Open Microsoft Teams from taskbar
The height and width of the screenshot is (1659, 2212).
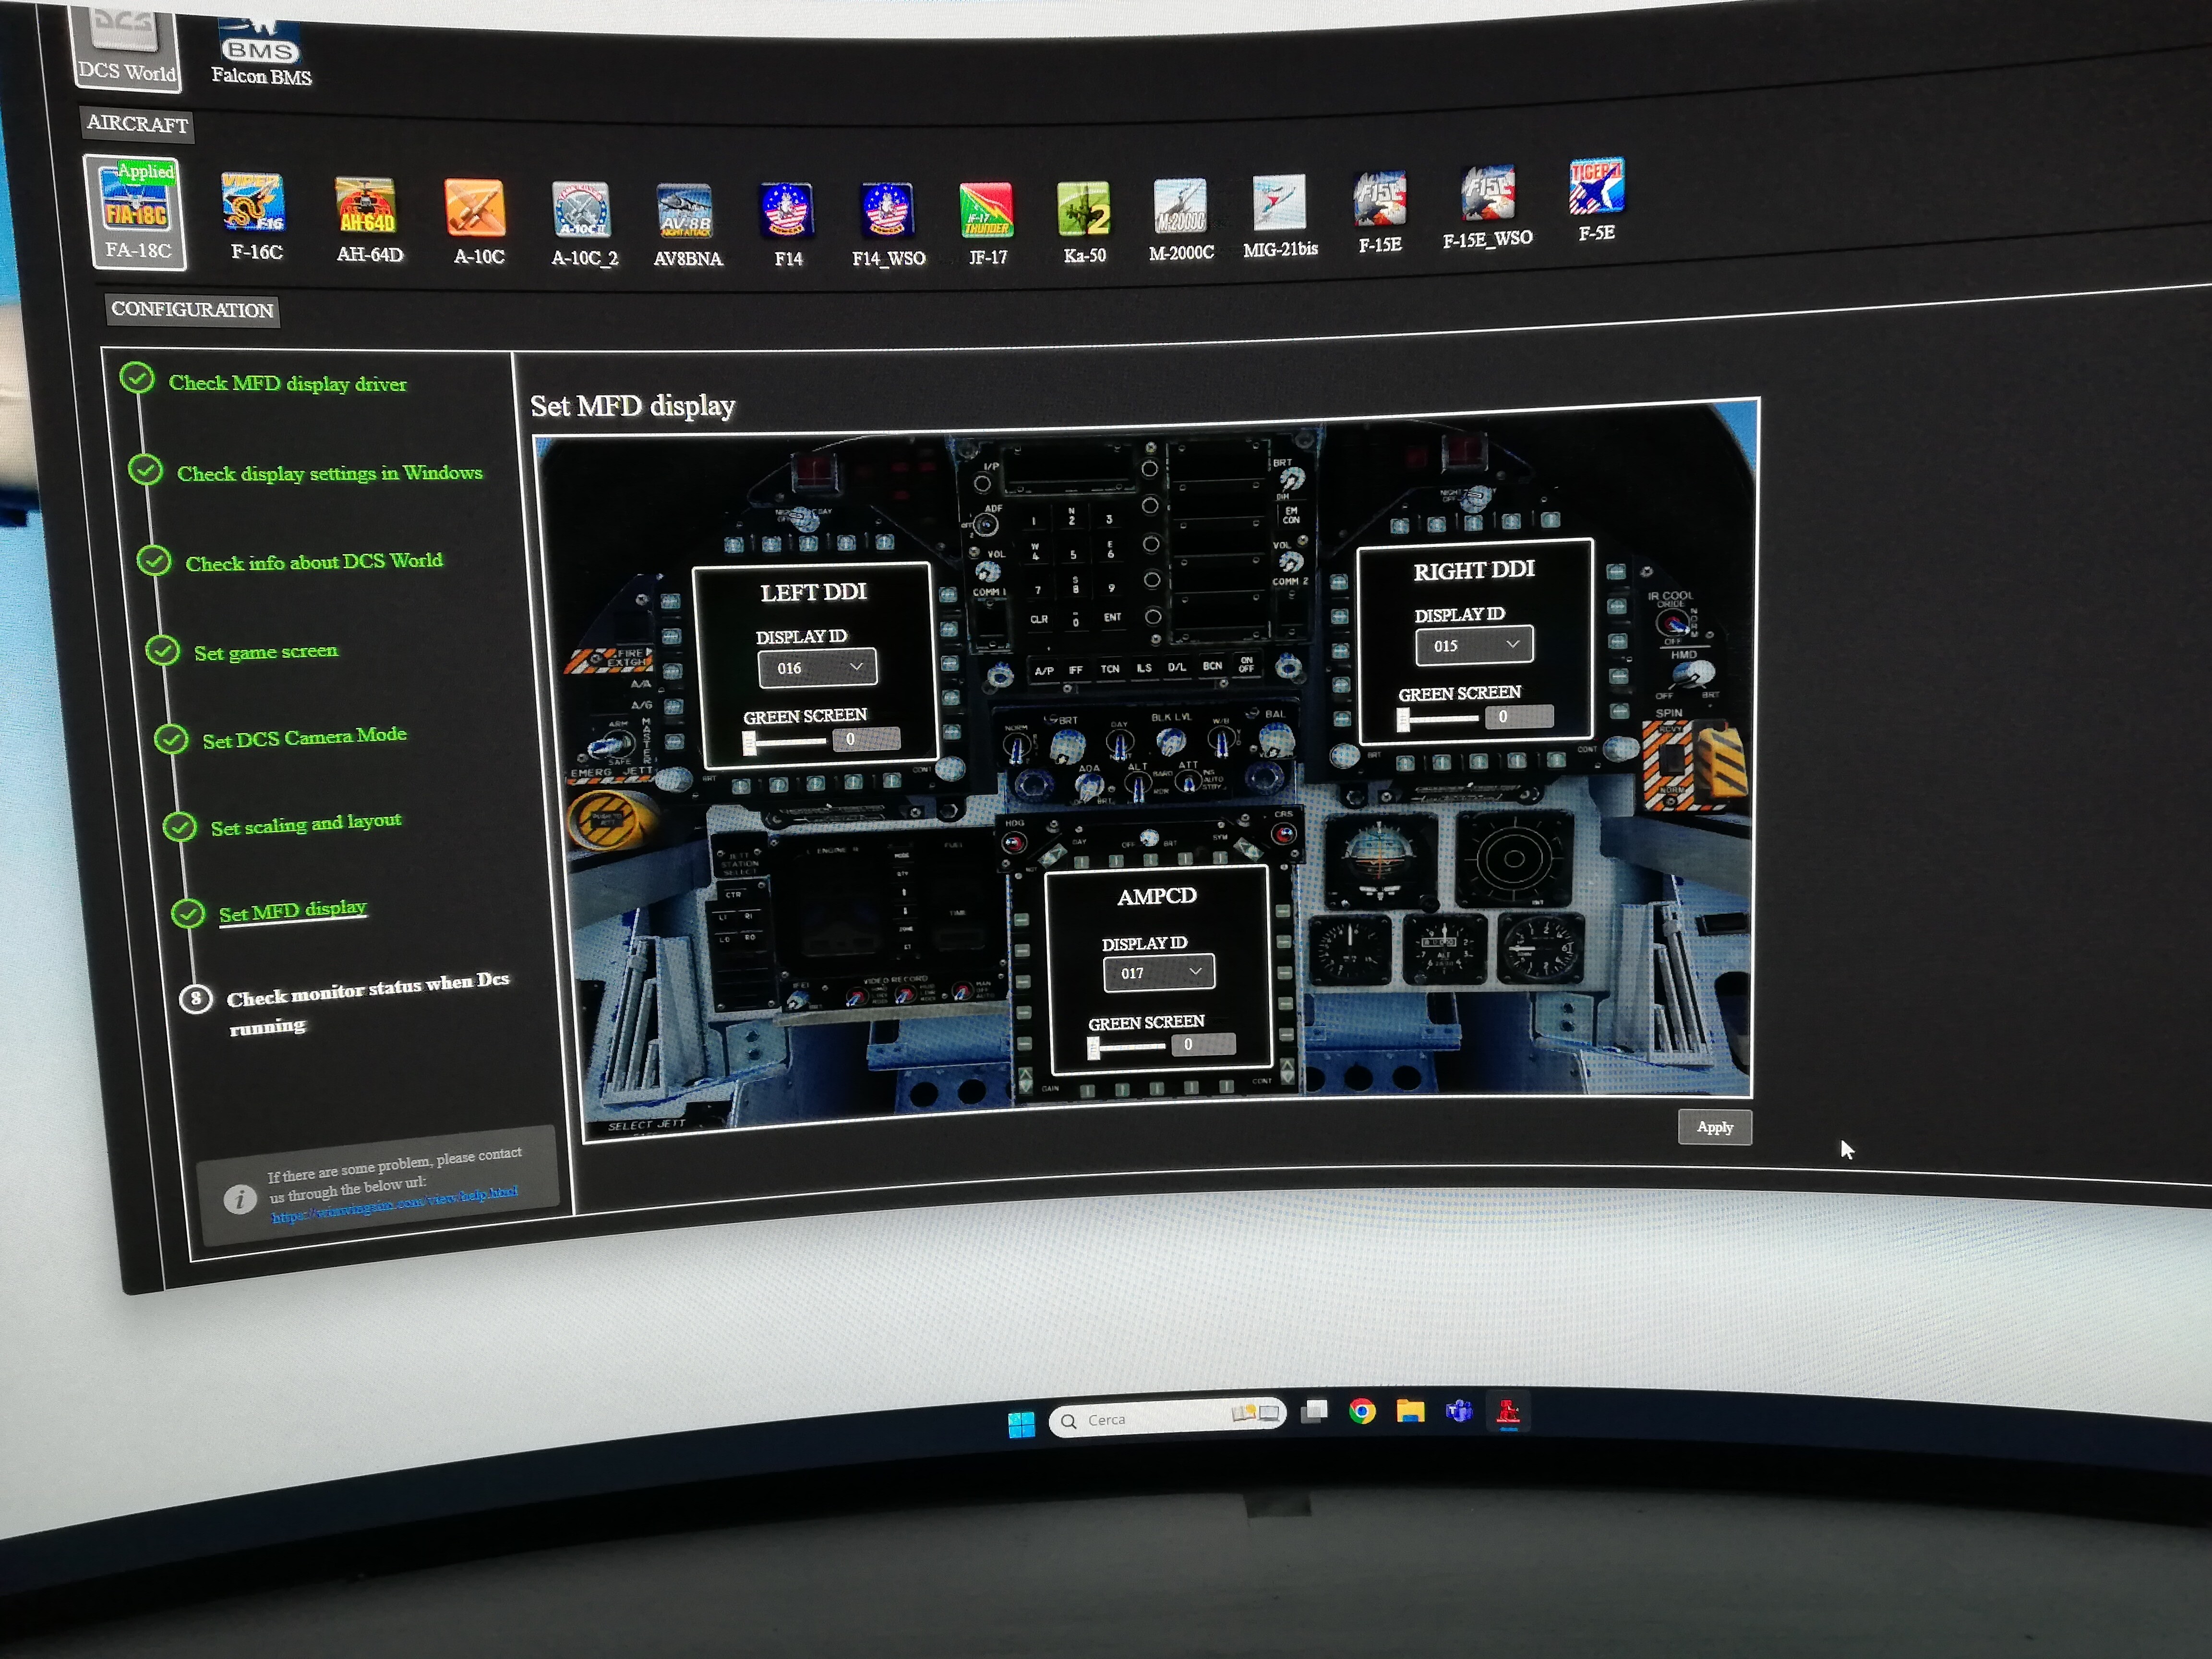coord(1459,1411)
